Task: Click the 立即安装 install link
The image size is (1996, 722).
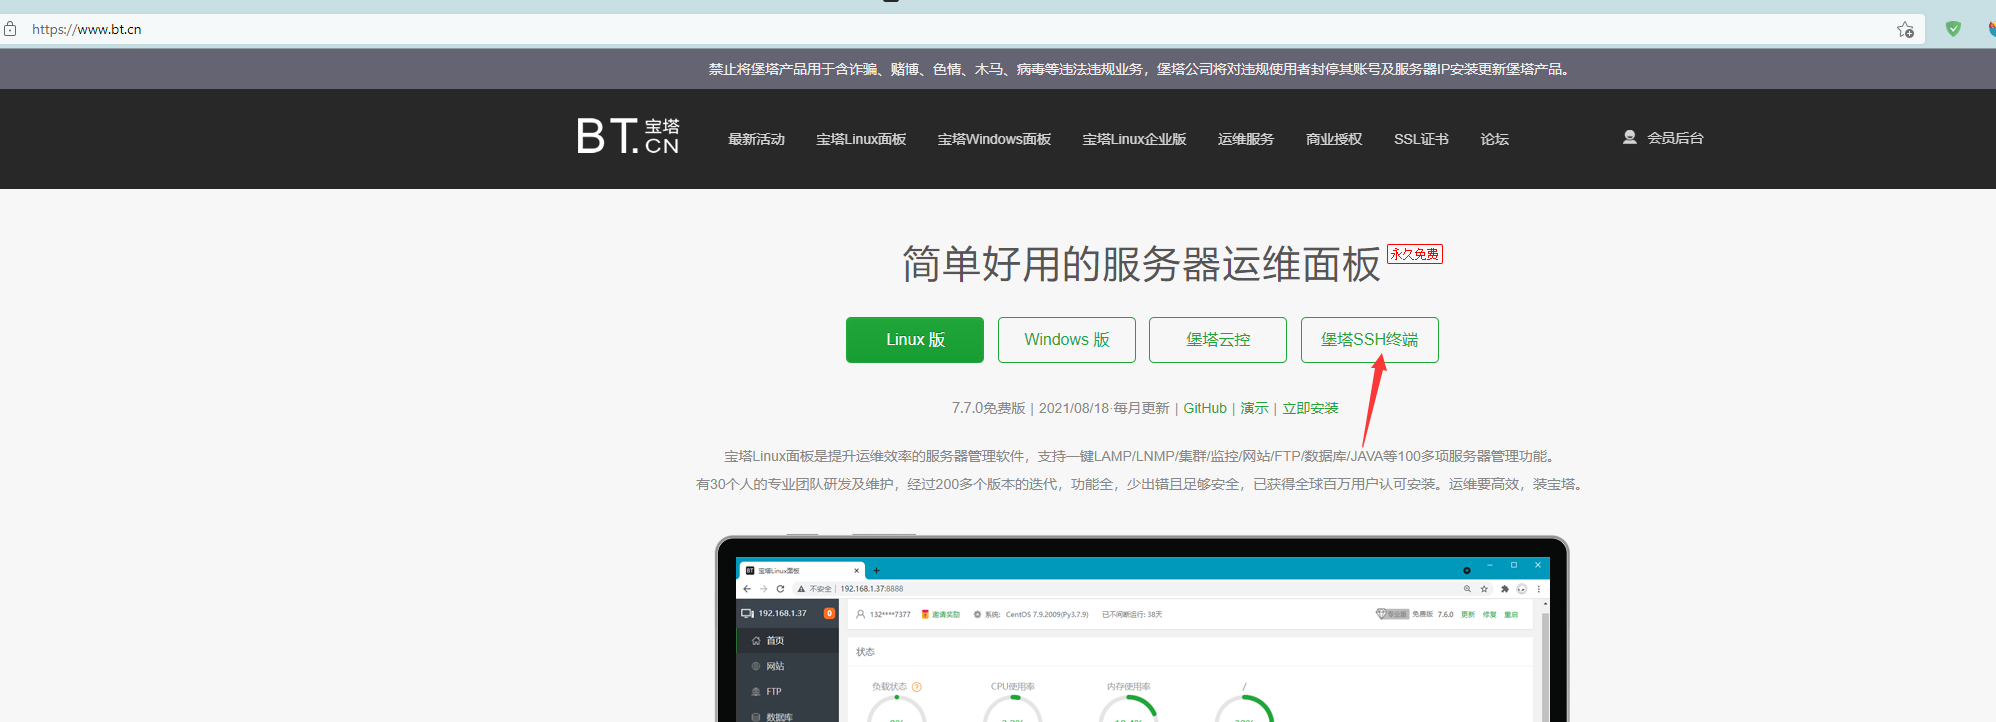Action: pos(1310,408)
